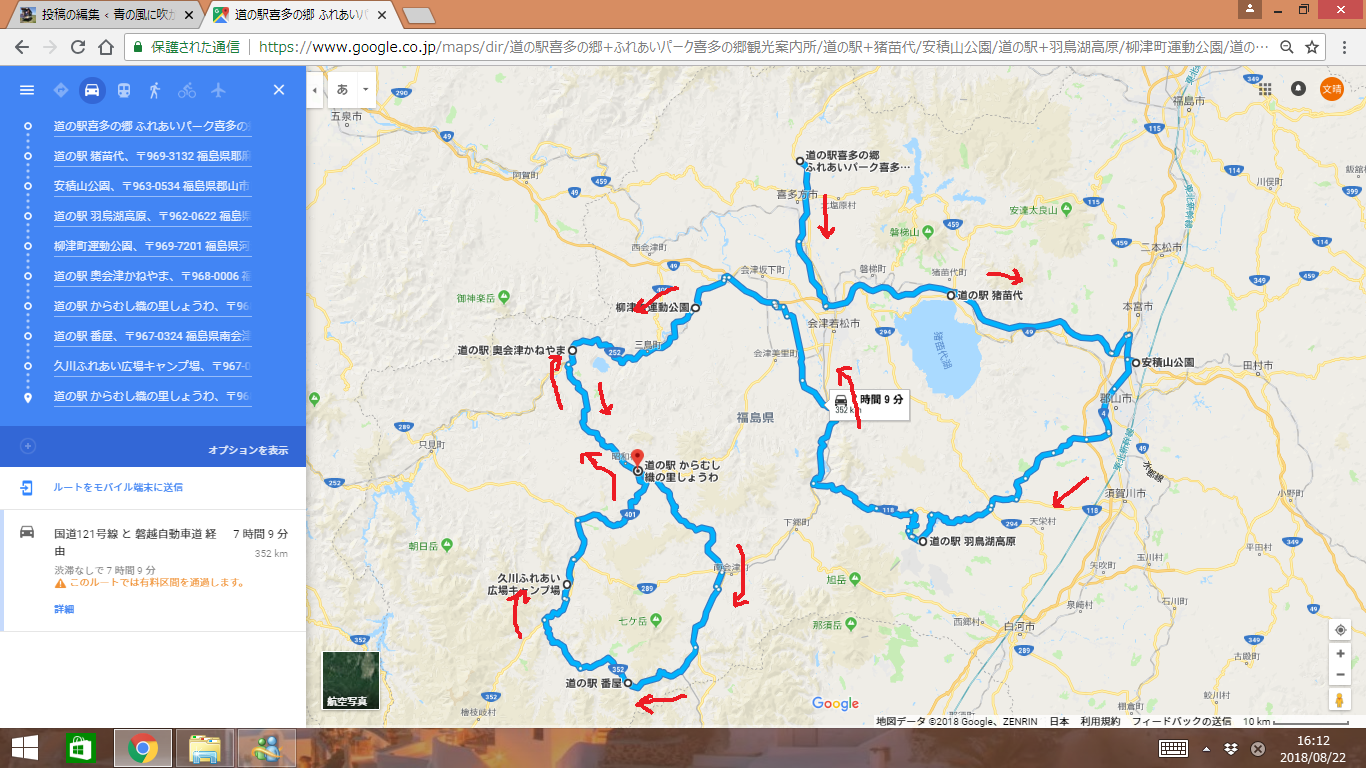Select the recommended travel mode icon
This screenshot has width=1366, height=768.
click(x=60, y=90)
